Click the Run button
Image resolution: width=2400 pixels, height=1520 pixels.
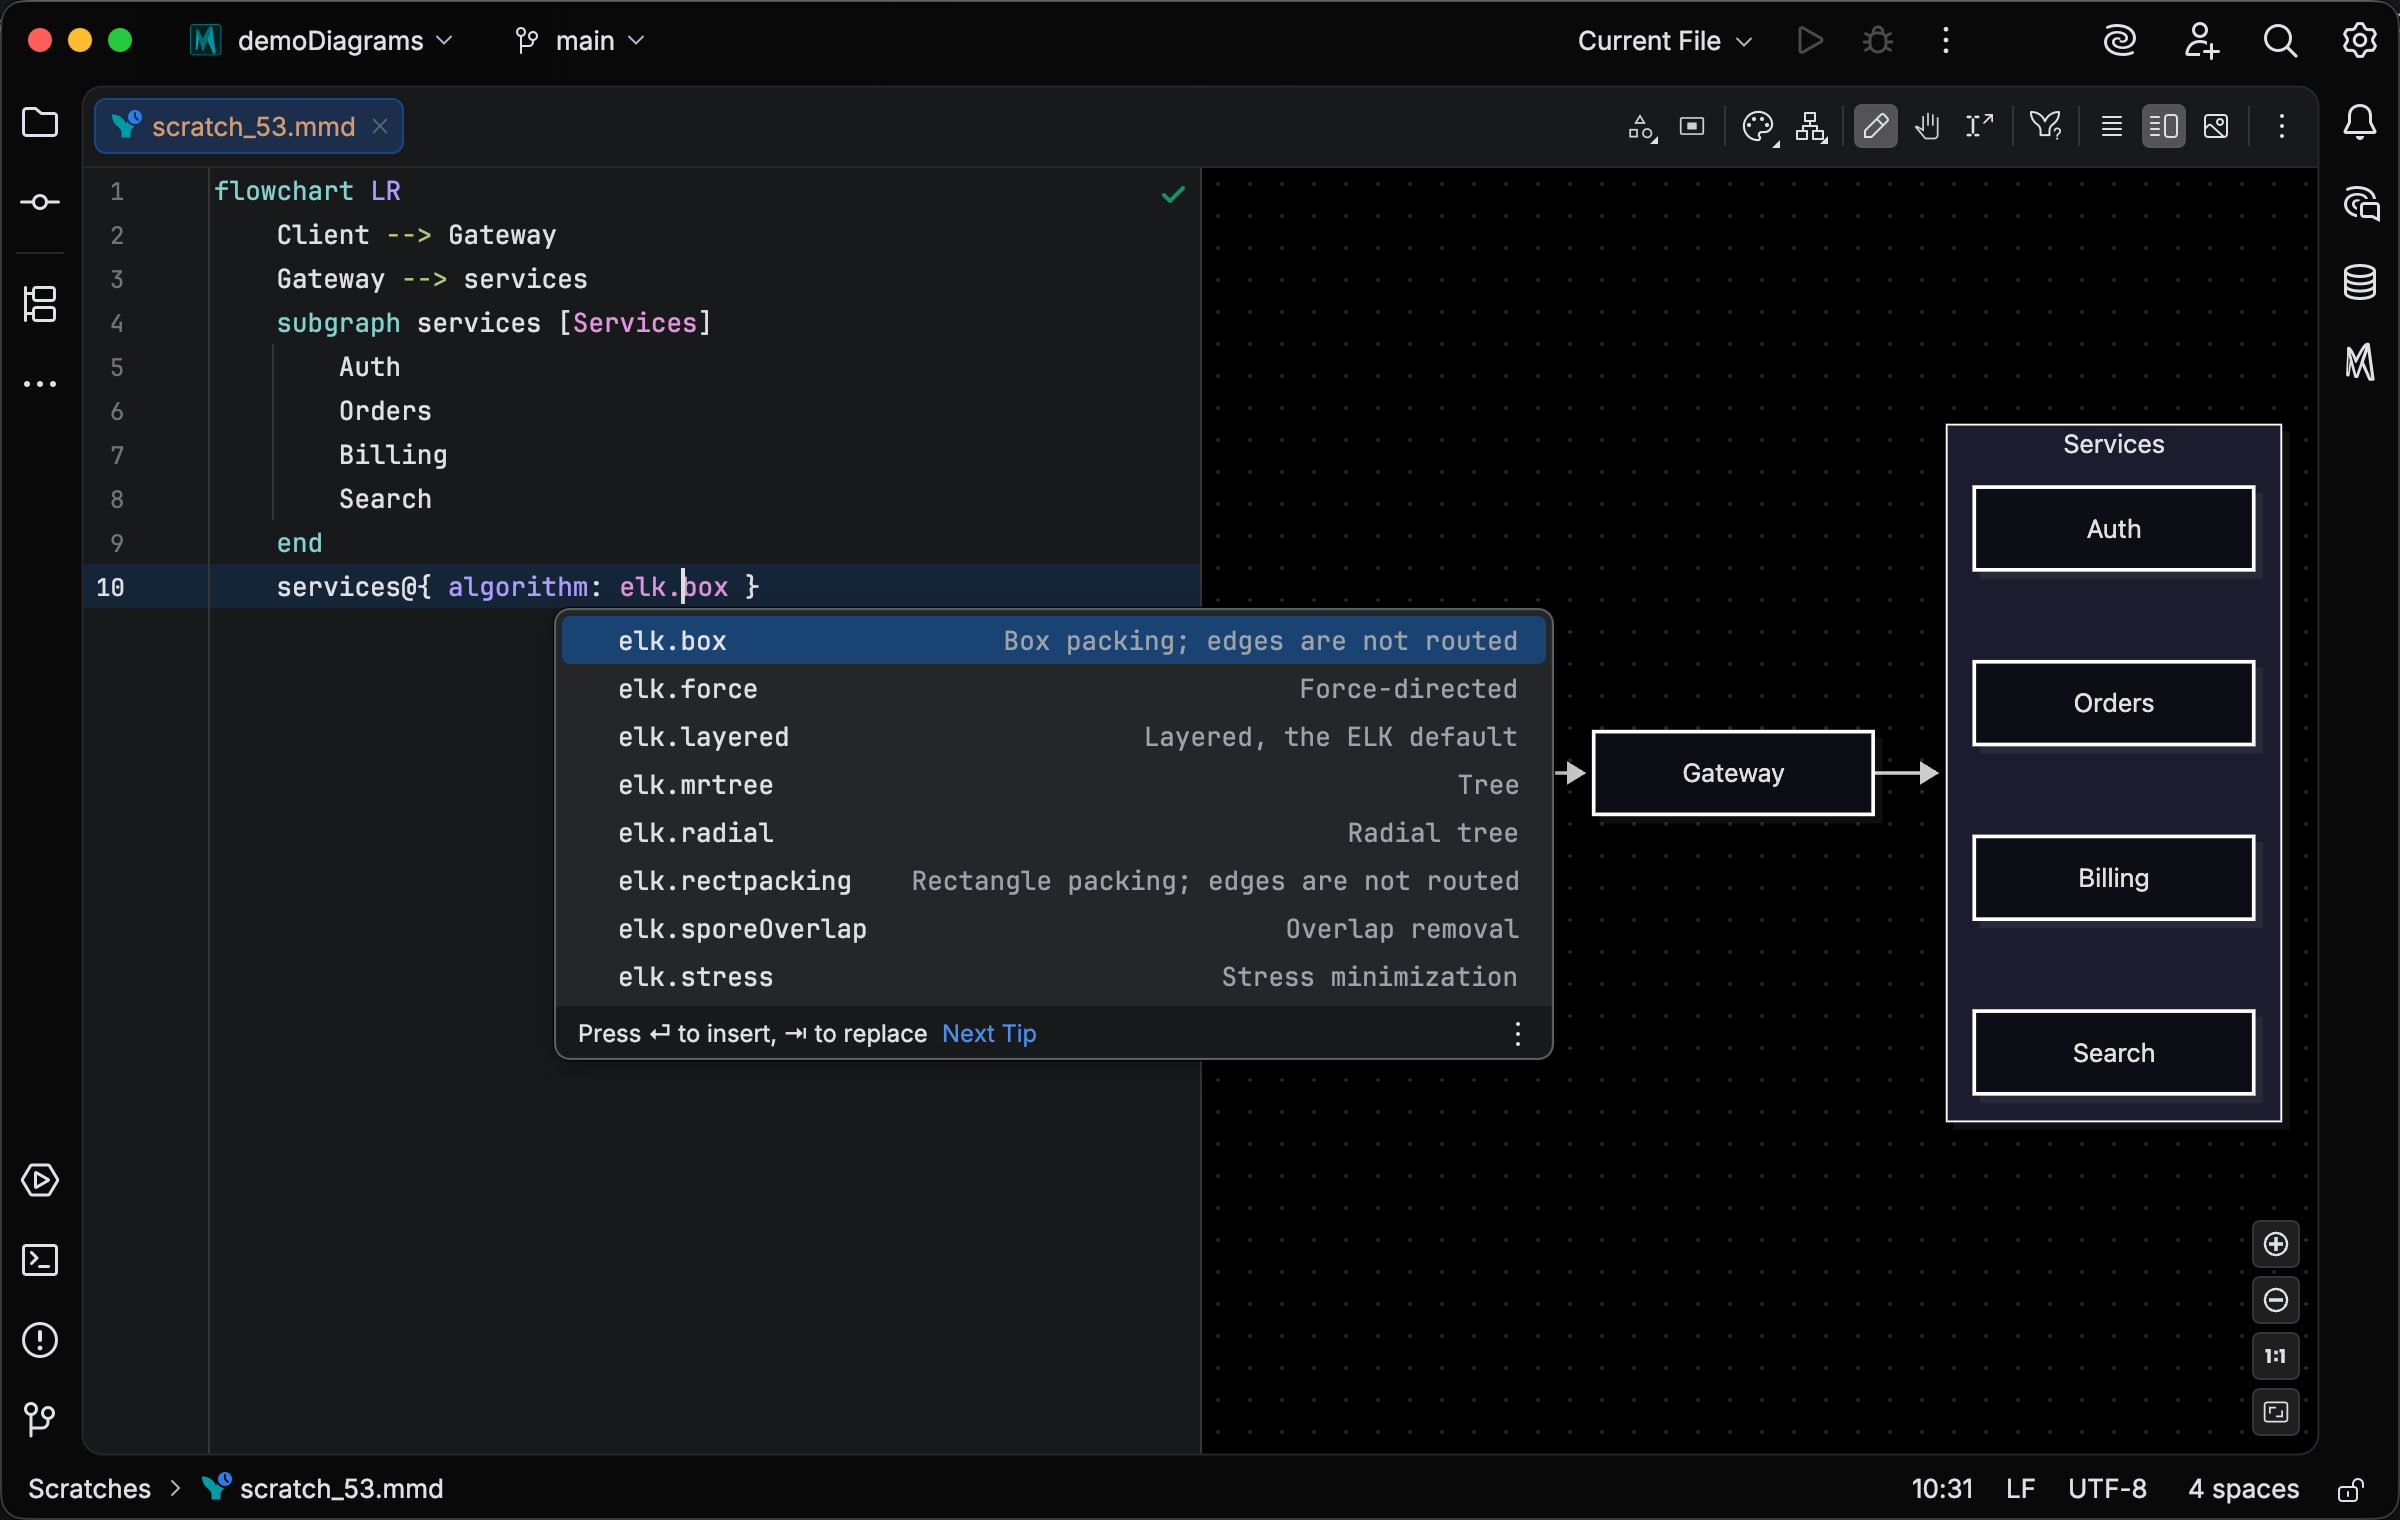[x=1811, y=41]
